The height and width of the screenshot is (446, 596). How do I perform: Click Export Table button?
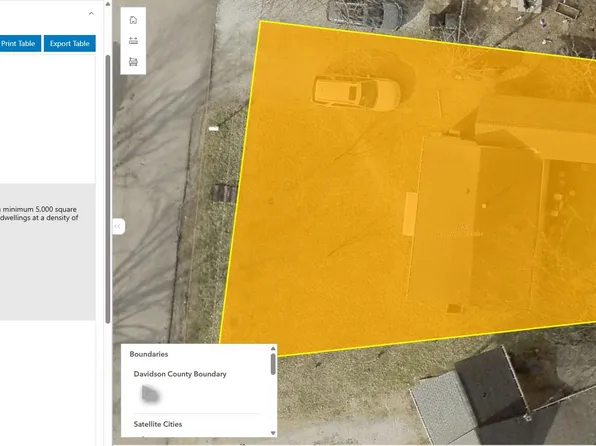[70, 43]
